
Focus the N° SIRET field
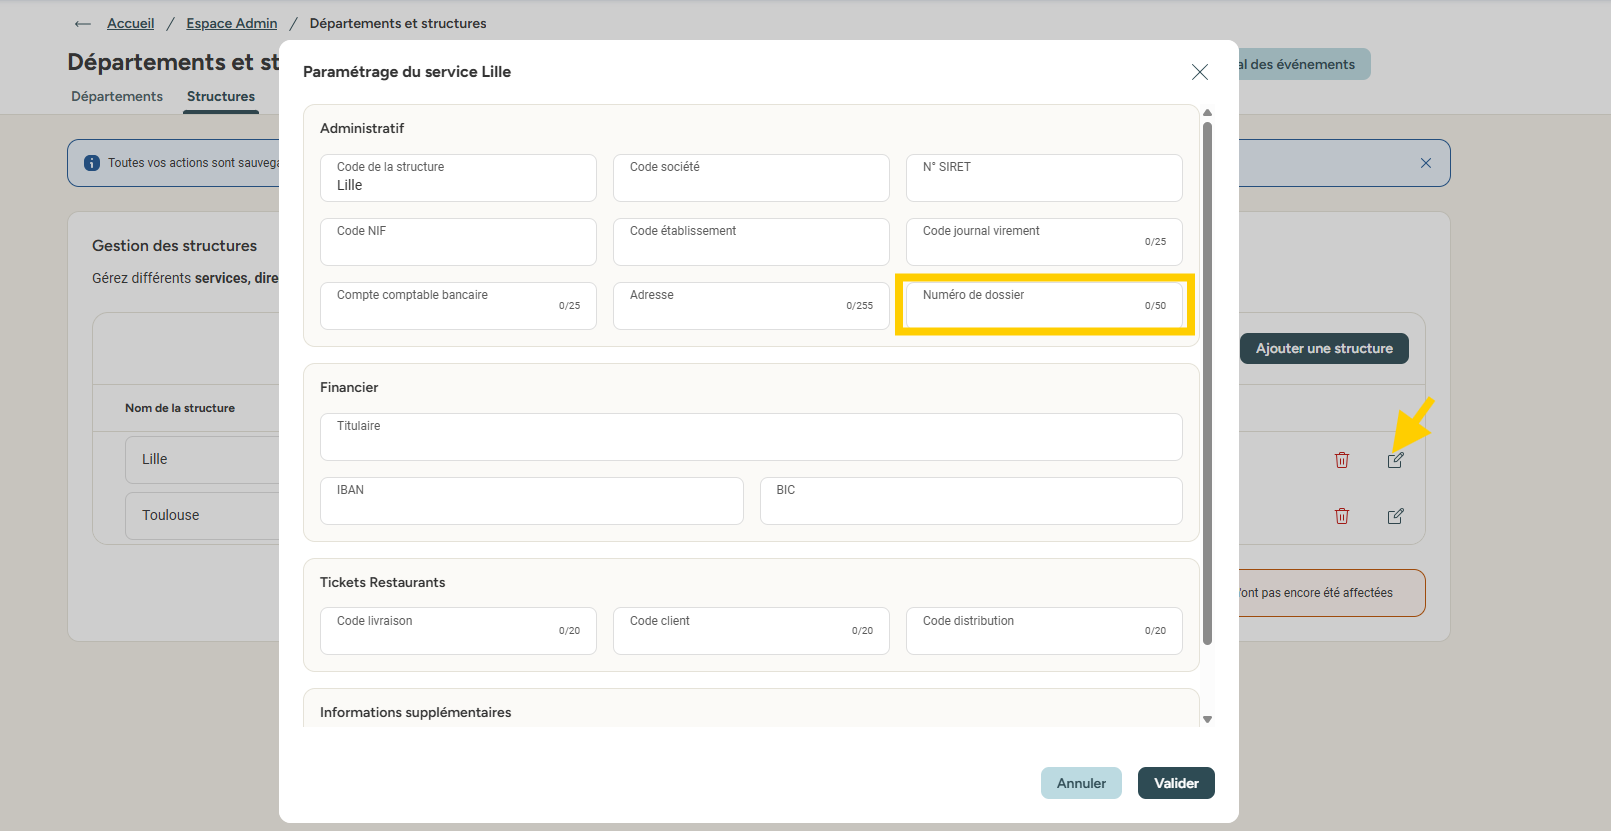pos(1044,178)
